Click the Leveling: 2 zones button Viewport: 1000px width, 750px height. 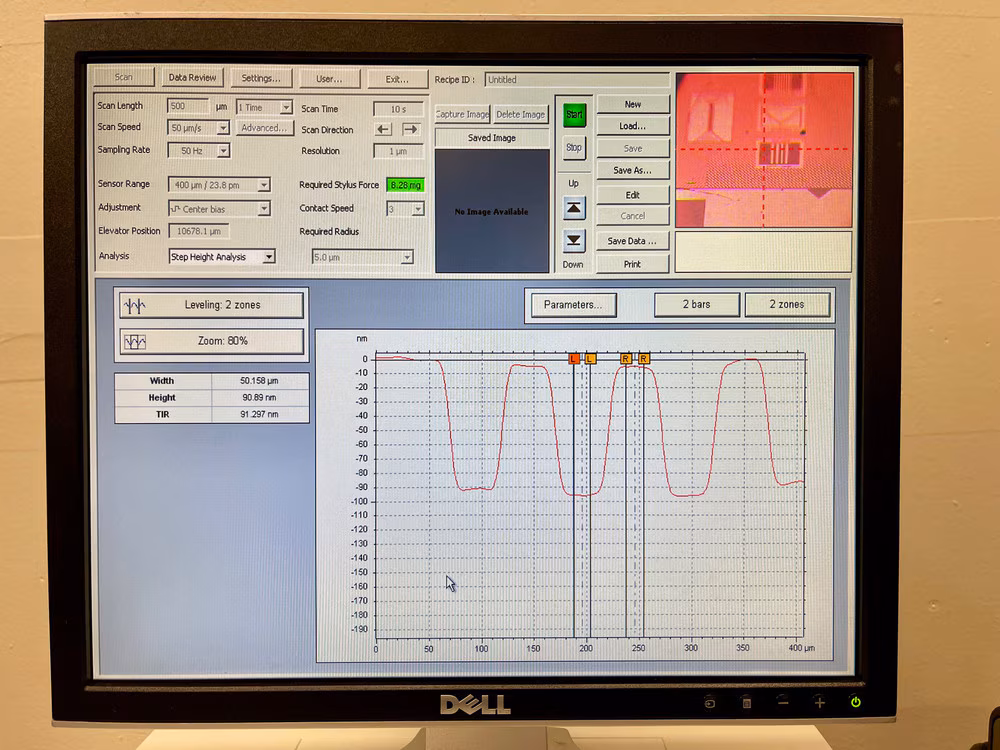click(211, 305)
